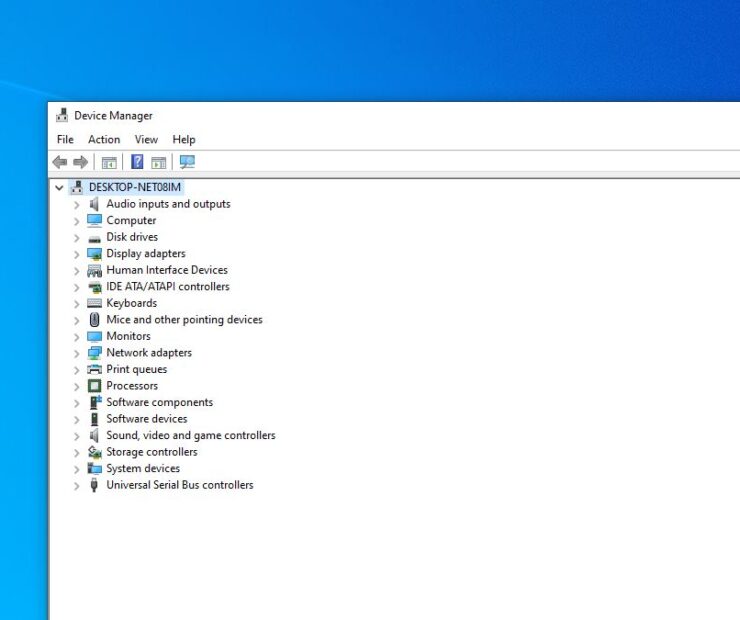Select the Processors text label

click(x=132, y=385)
